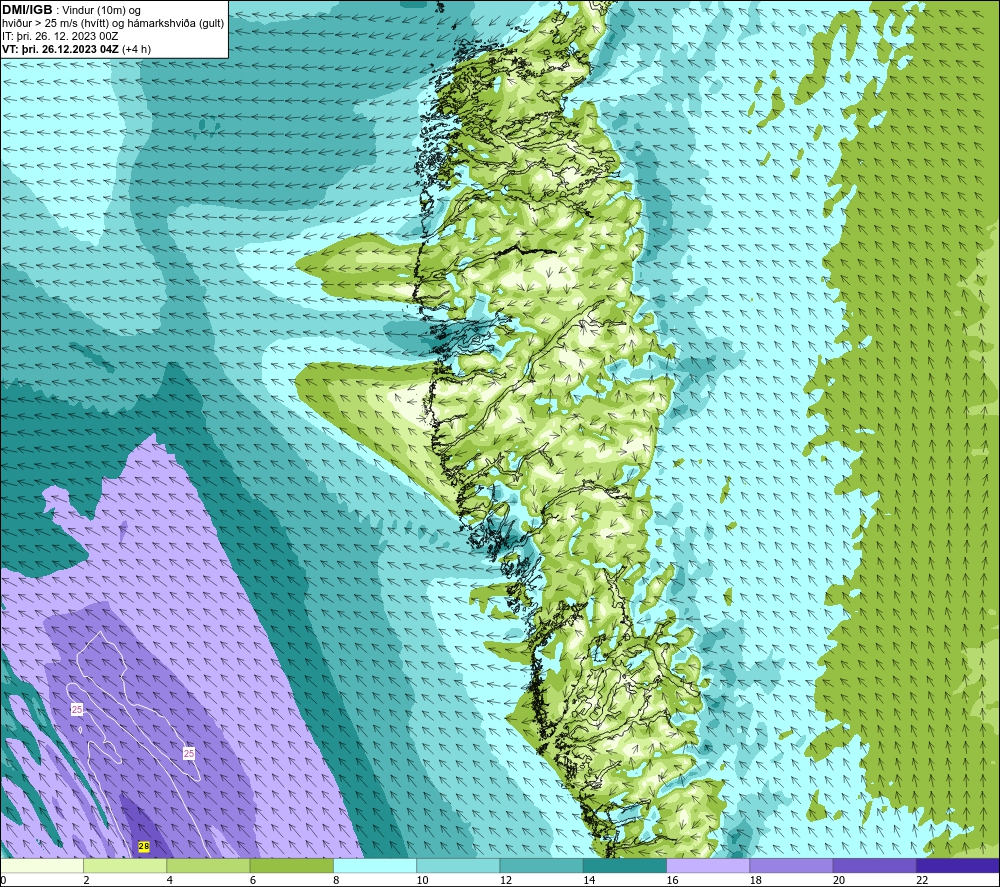Image resolution: width=1000 pixels, height=887 pixels.
Task: Select the 18–20 m/s purple legend swatch
Action: tap(791, 865)
